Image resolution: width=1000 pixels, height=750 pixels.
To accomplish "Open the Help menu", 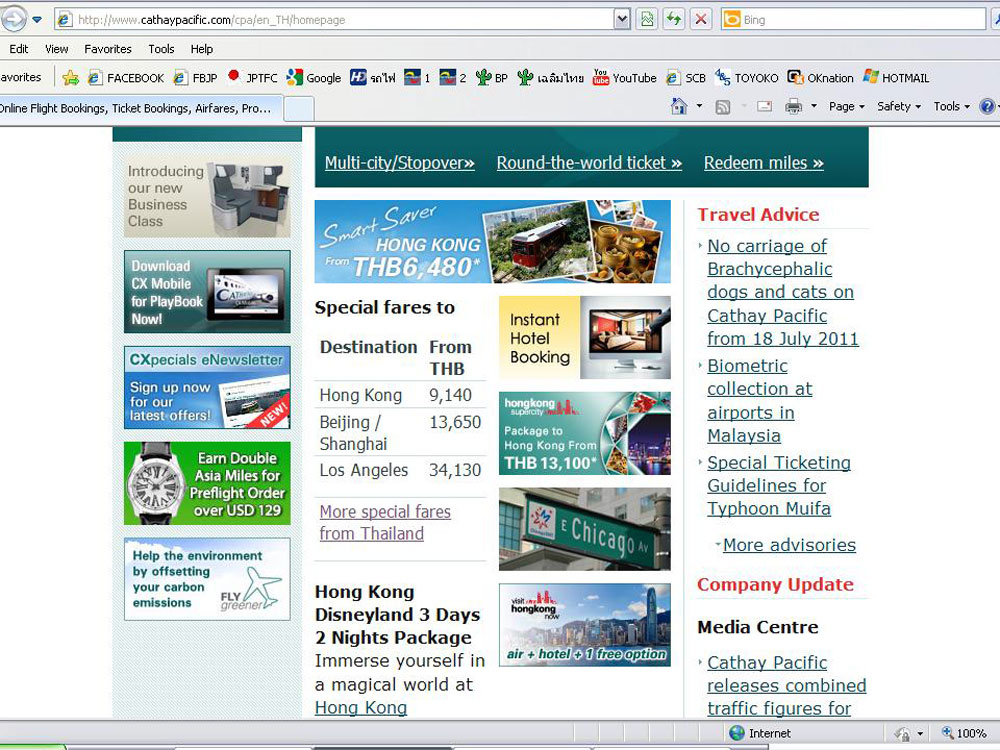I will (x=202, y=49).
